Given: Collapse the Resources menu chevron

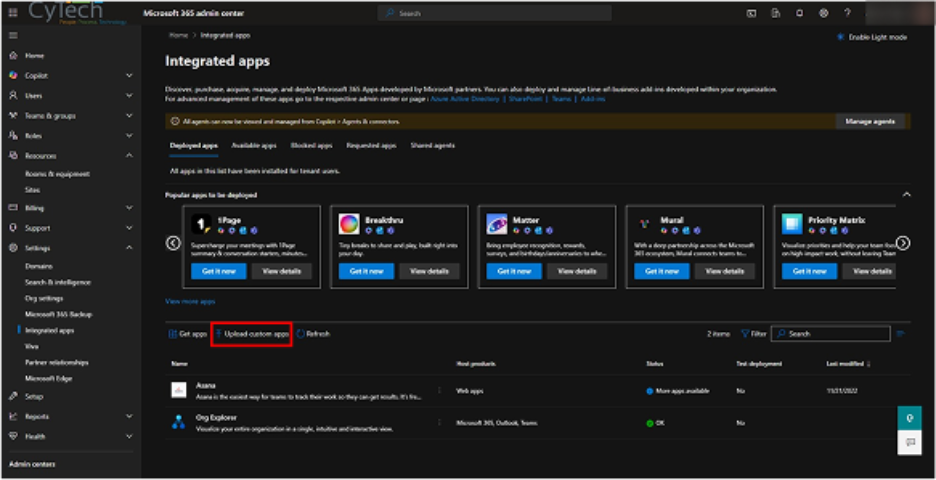Looking at the screenshot, I should coord(130,156).
